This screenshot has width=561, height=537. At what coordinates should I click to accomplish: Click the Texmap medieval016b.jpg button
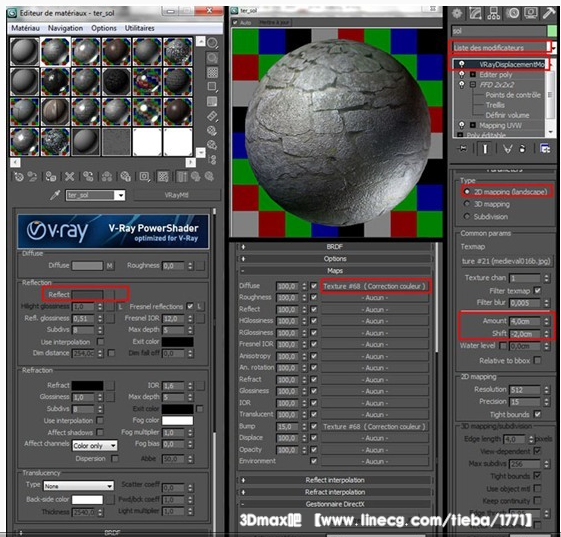[x=506, y=261]
